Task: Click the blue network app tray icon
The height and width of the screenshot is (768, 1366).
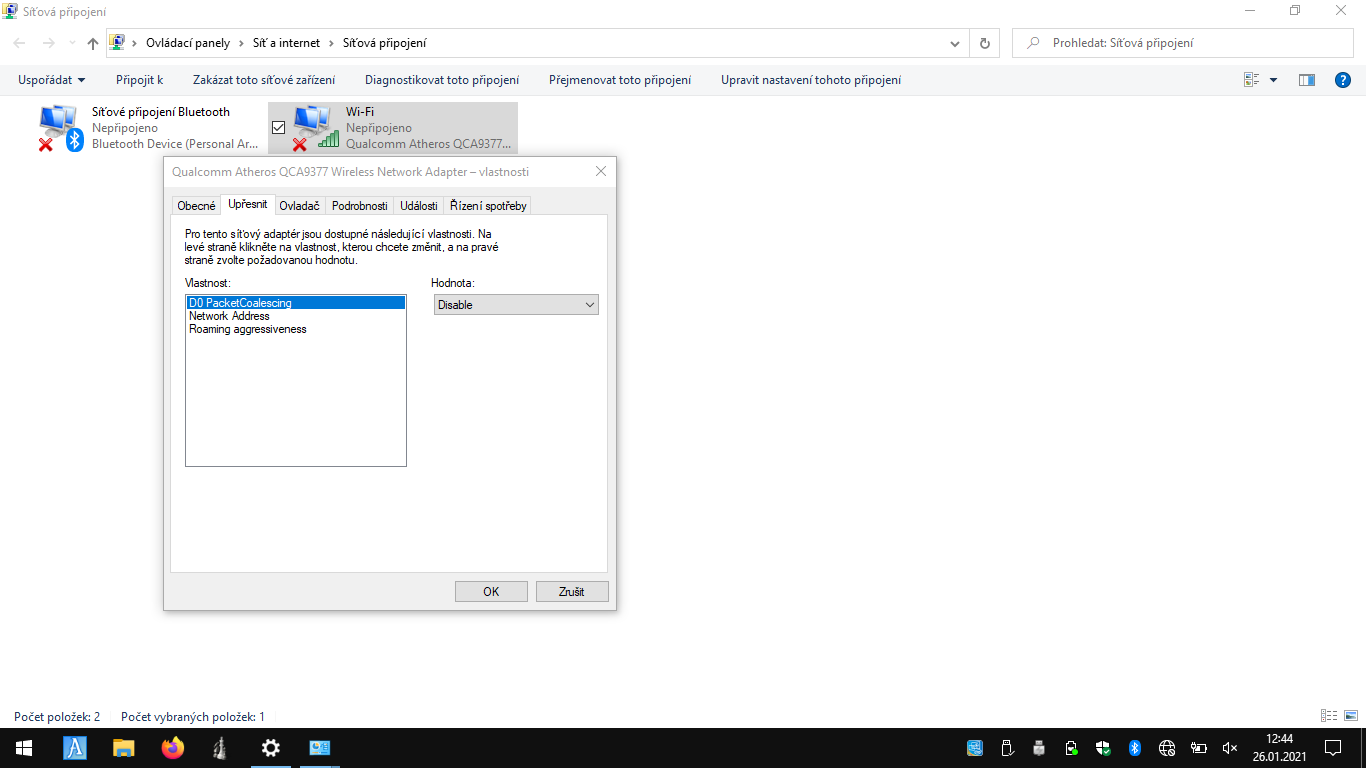Action: pos(975,748)
